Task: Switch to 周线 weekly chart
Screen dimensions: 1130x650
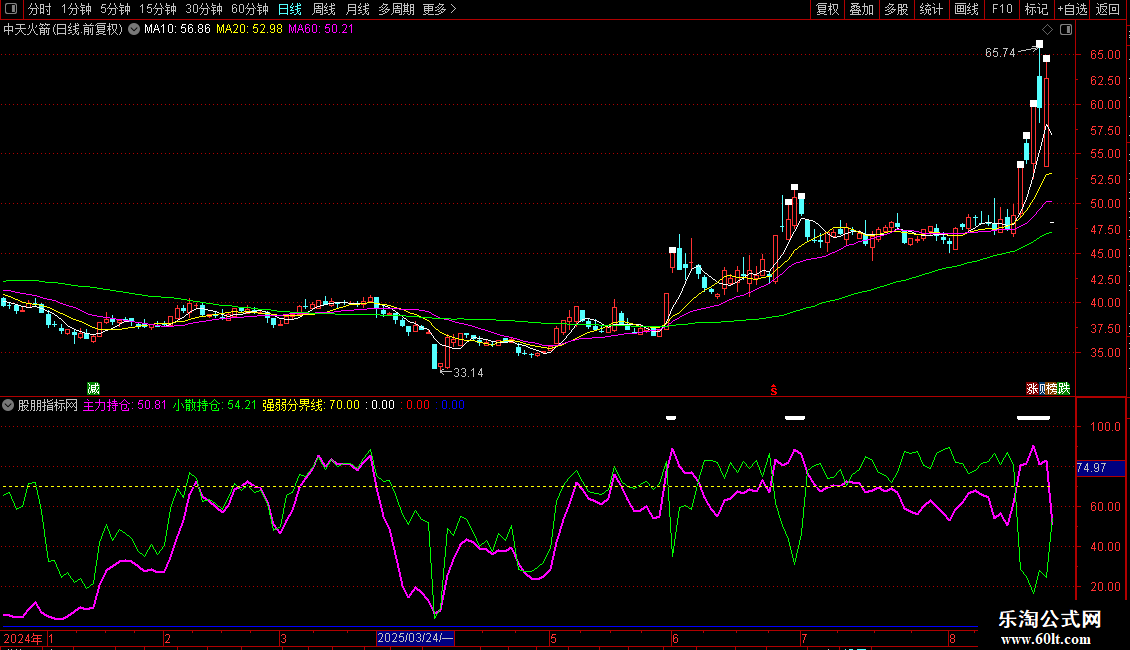Action: click(324, 9)
